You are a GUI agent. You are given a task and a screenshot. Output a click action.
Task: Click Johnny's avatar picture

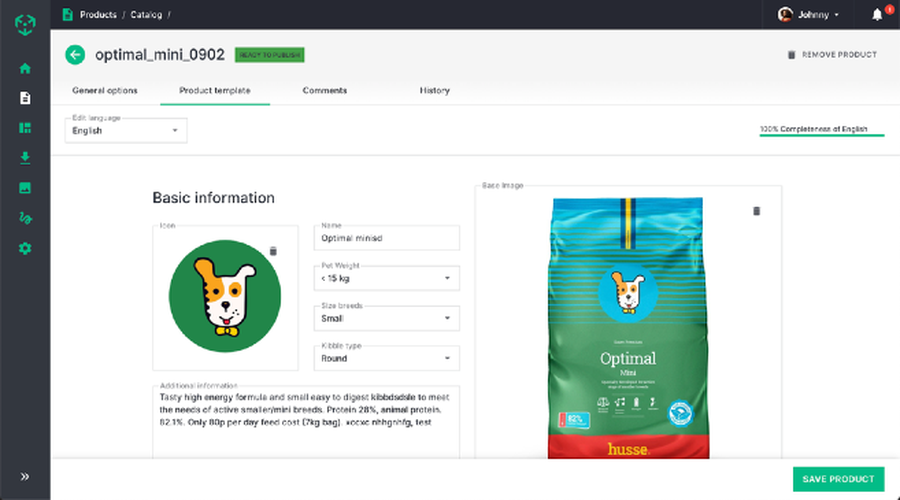pos(785,15)
